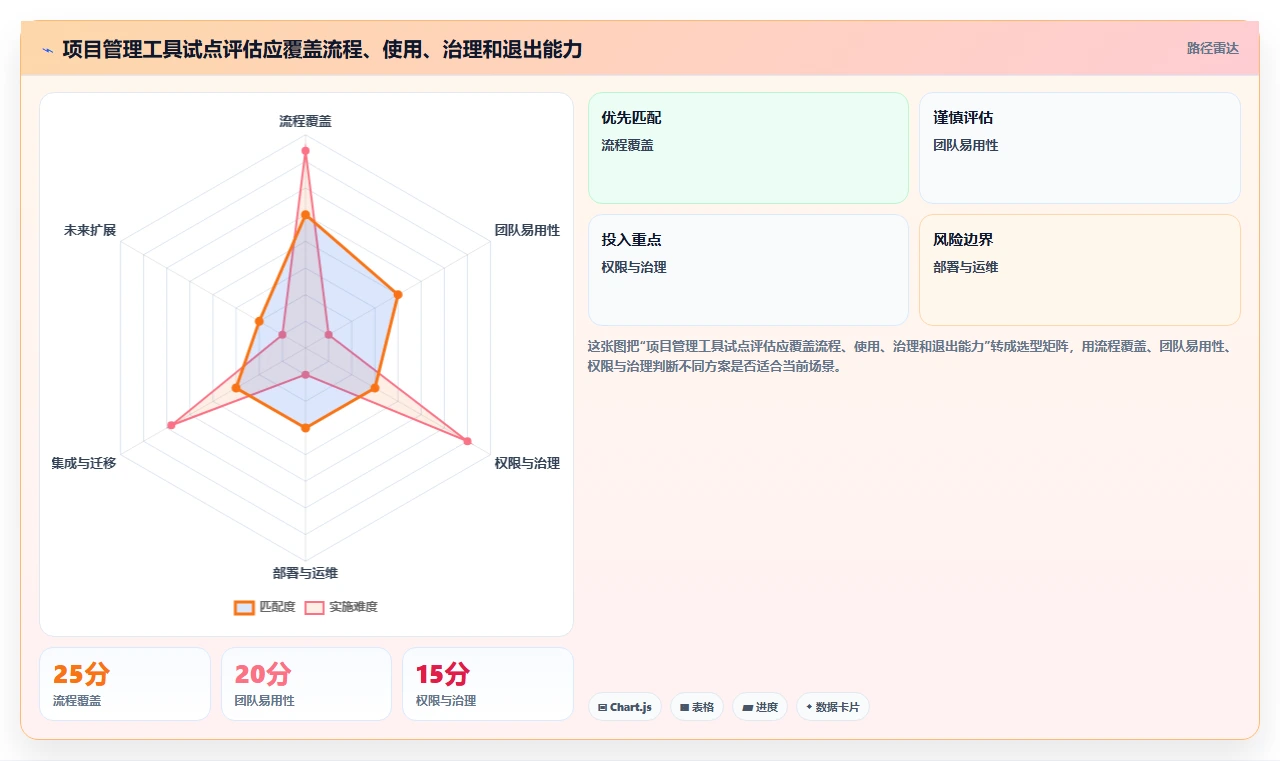Click the orange 匹配度 point on 权限与治理 axis
The width and height of the screenshot is (1280, 761).
[375, 387]
